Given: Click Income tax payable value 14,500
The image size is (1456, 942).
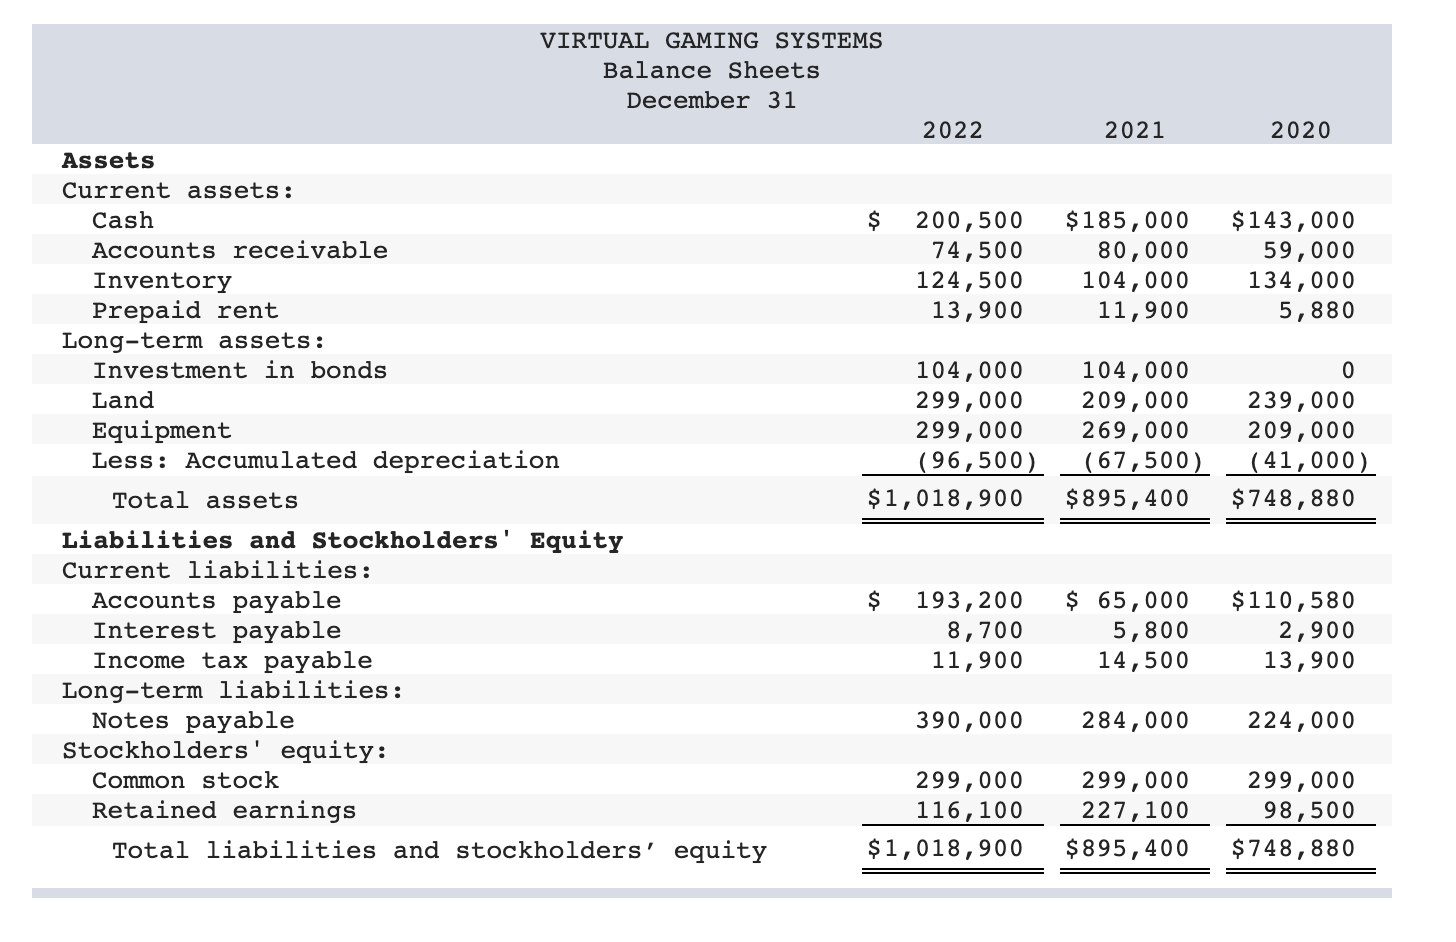Looking at the screenshot, I should 1144,661.
